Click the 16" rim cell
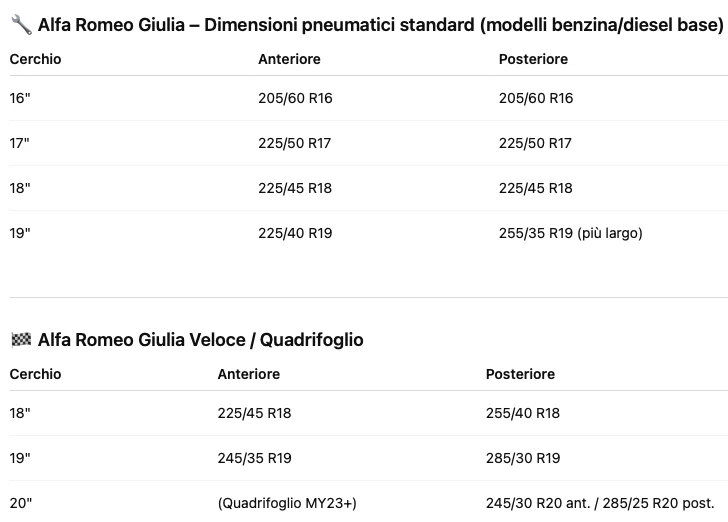This screenshot has height=522, width=728. [20, 98]
